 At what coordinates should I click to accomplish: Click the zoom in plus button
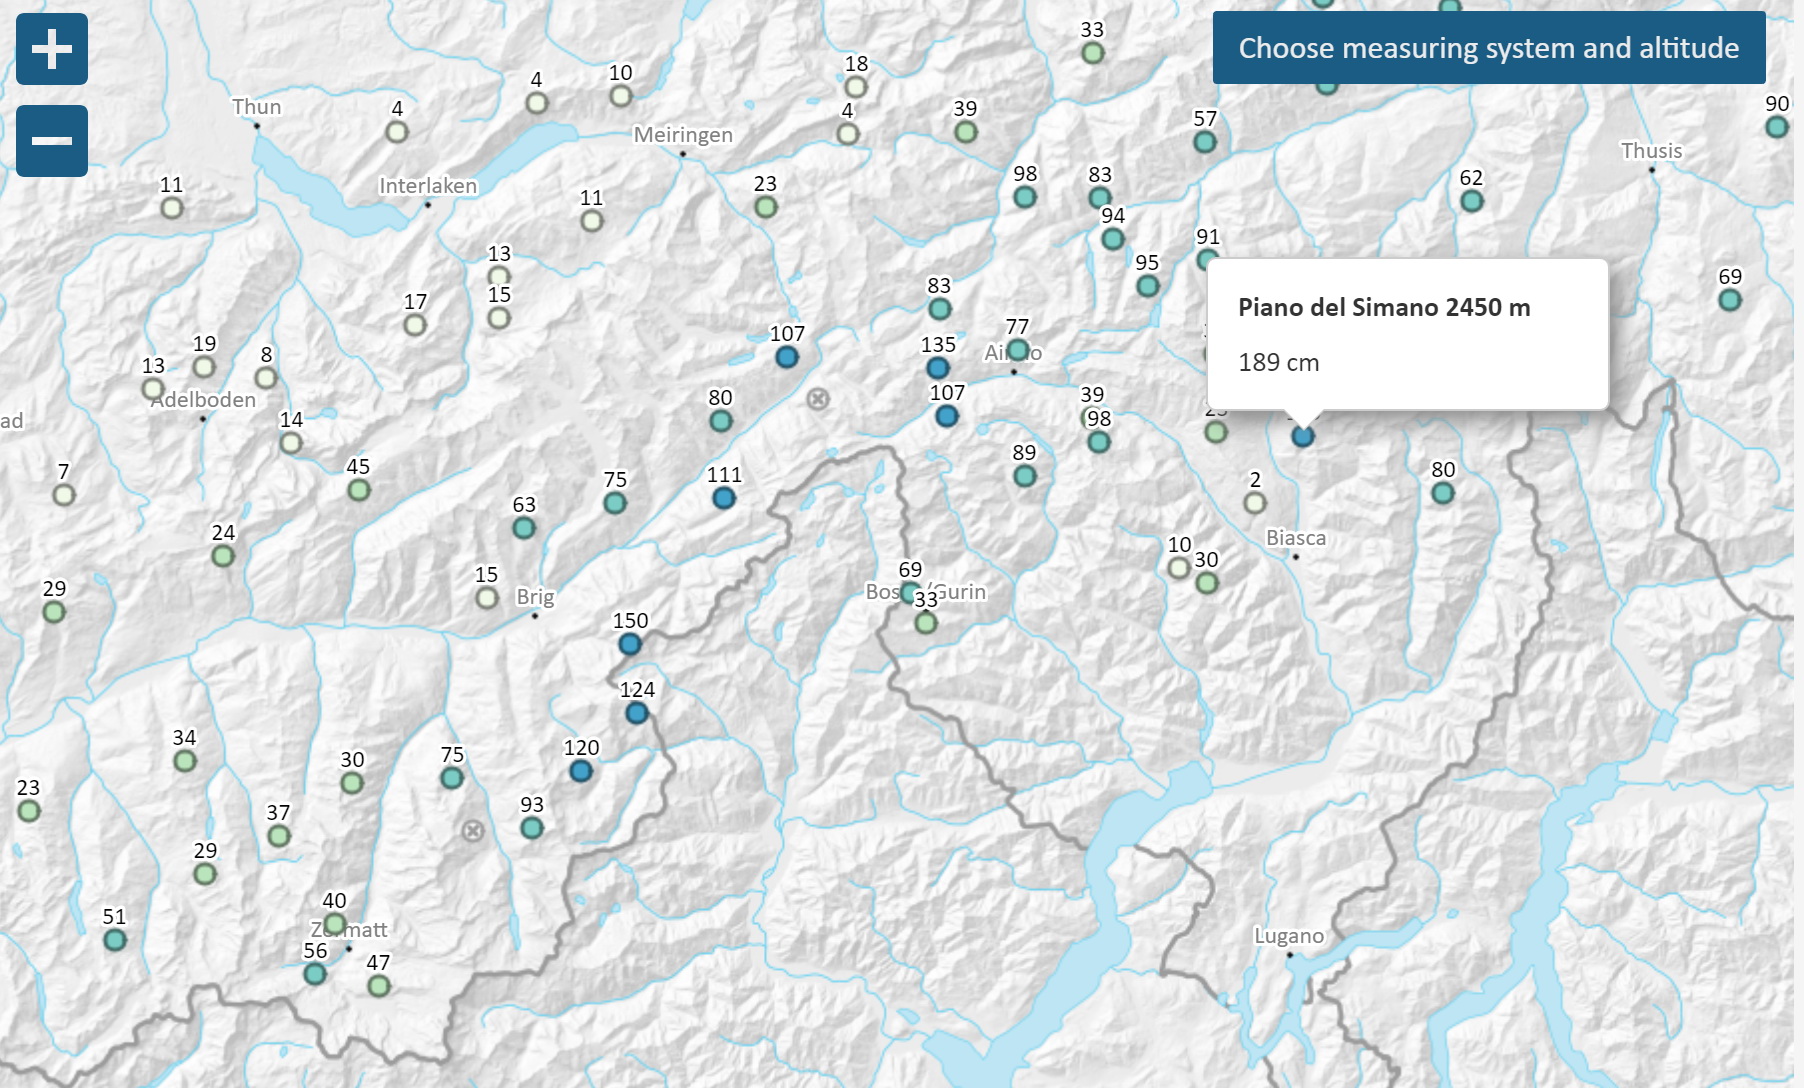click(x=52, y=49)
